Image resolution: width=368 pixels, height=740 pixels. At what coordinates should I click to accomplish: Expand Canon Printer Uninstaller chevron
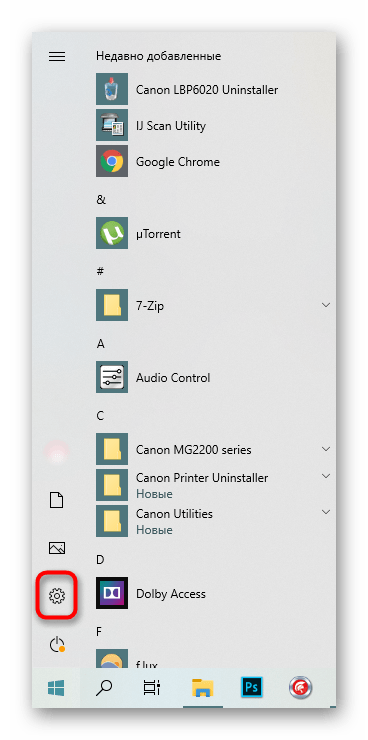[x=326, y=475]
